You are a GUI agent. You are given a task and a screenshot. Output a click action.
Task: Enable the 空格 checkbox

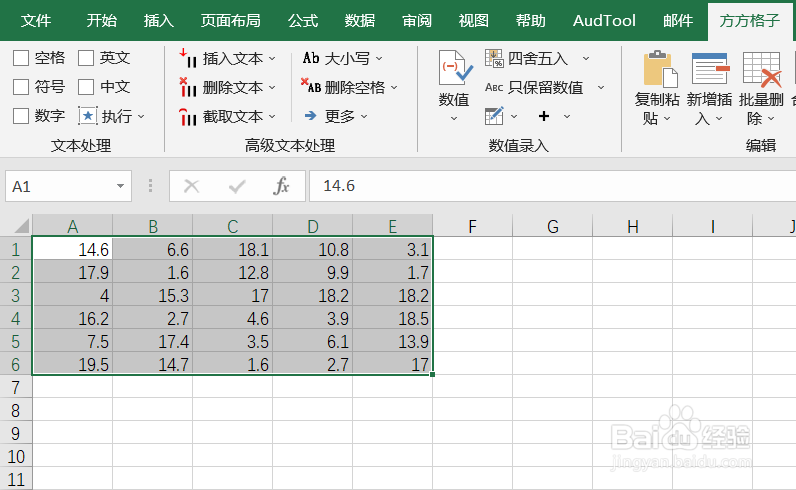point(21,58)
